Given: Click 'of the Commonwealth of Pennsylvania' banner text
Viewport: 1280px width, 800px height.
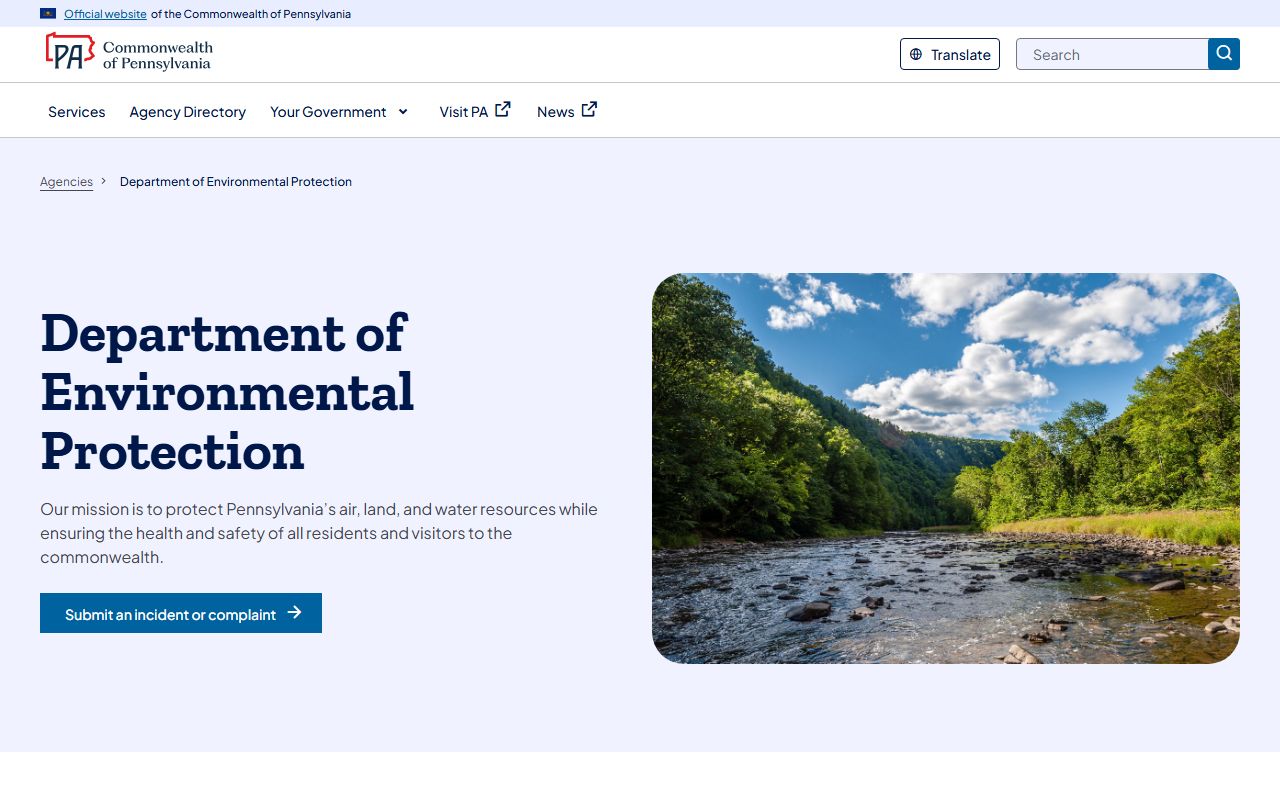Looking at the screenshot, I should pyautogui.click(x=251, y=14).
